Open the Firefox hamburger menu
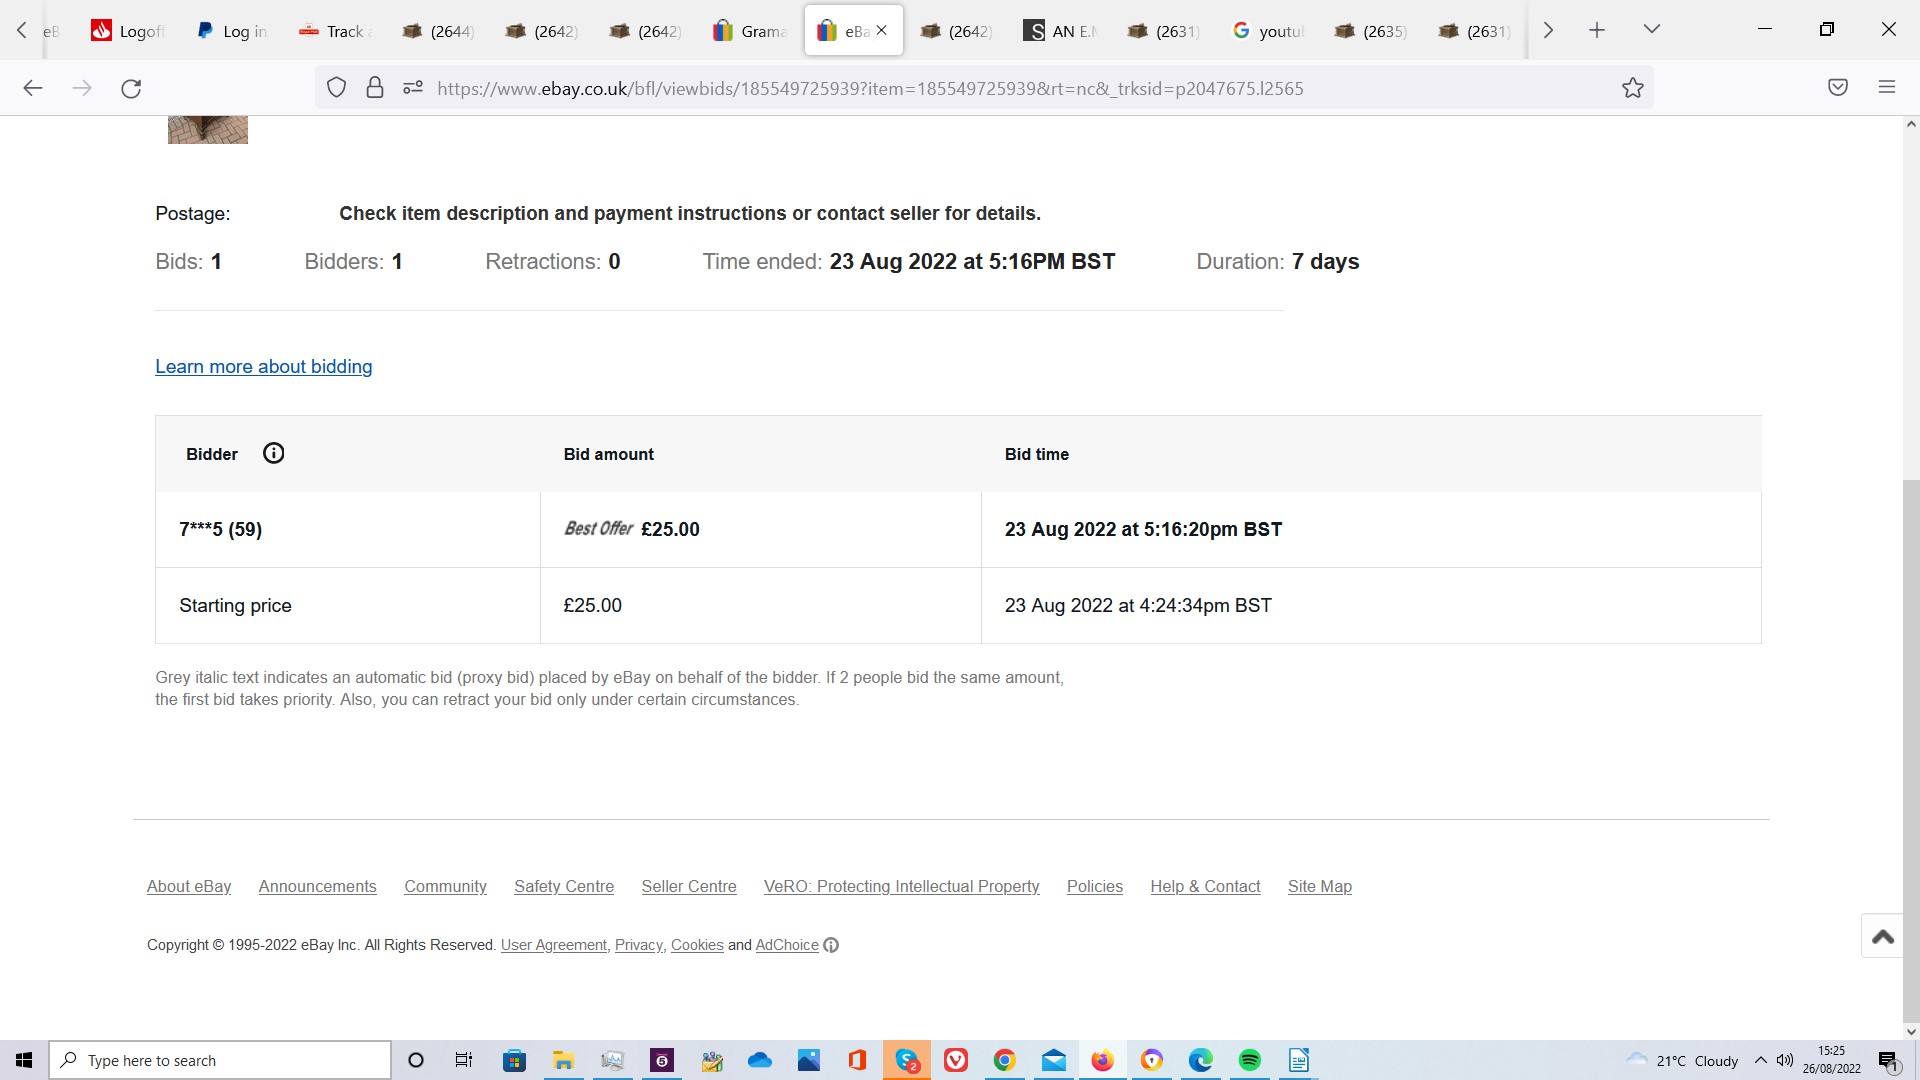The image size is (1920, 1080). 1886,88
